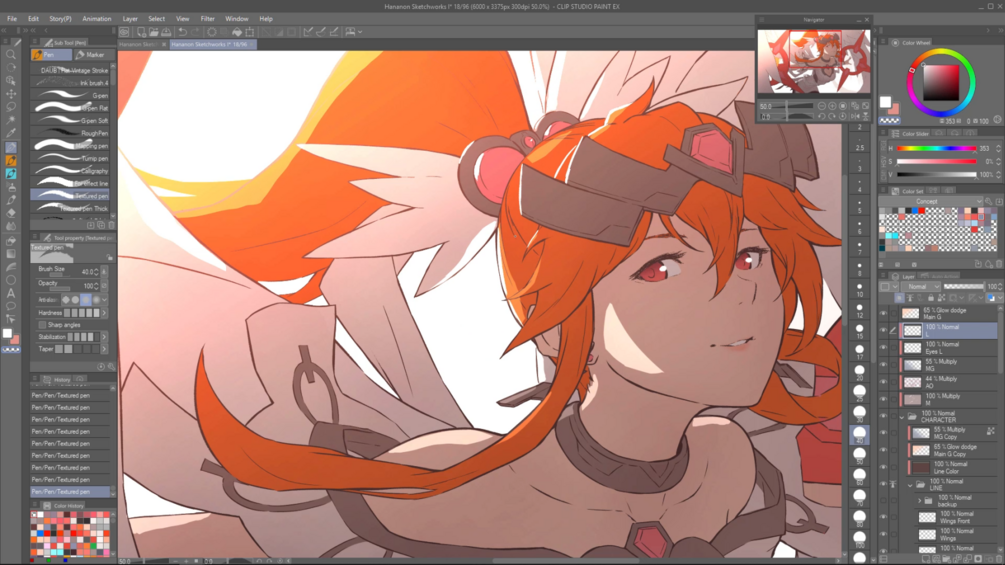1005x565 pixels.
Task: Select the Gradient tool
Action: [11, 254]
